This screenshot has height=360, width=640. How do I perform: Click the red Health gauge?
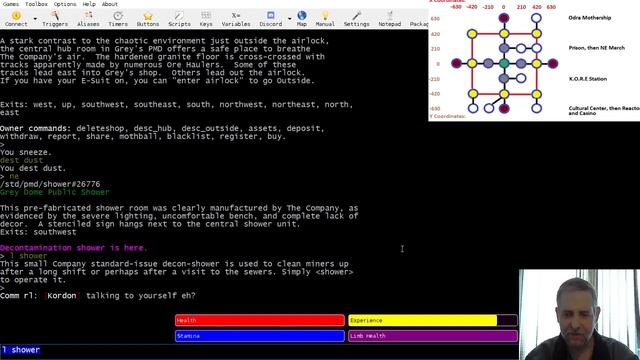(260, 320)
